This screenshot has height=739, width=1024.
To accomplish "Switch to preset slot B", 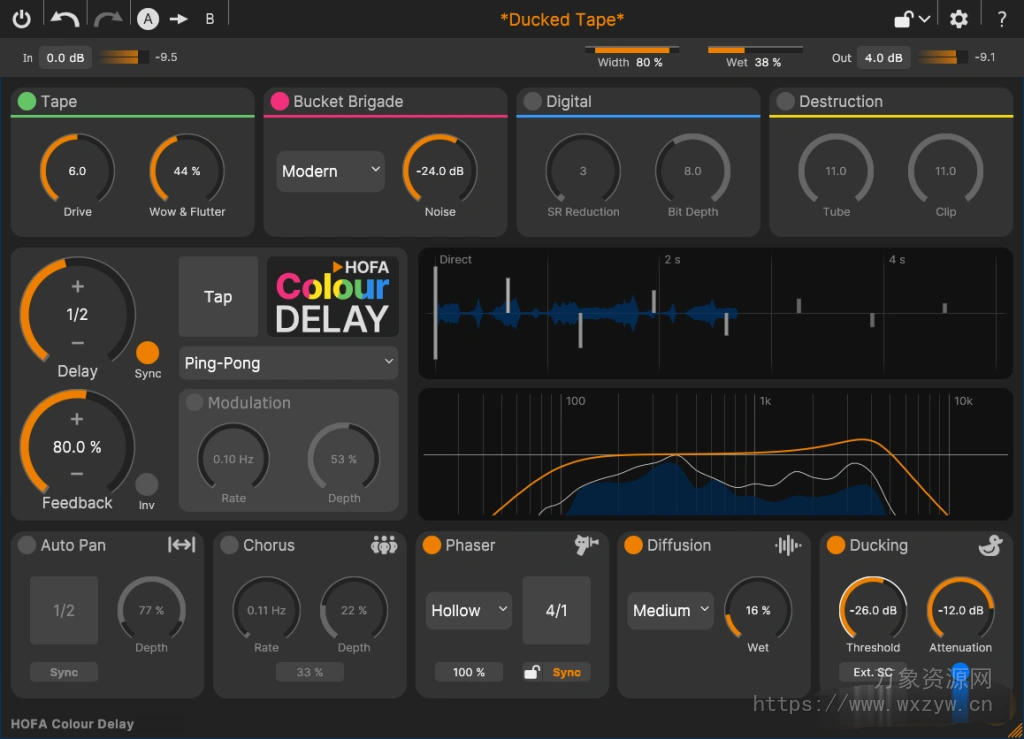I will click(210, 17).
